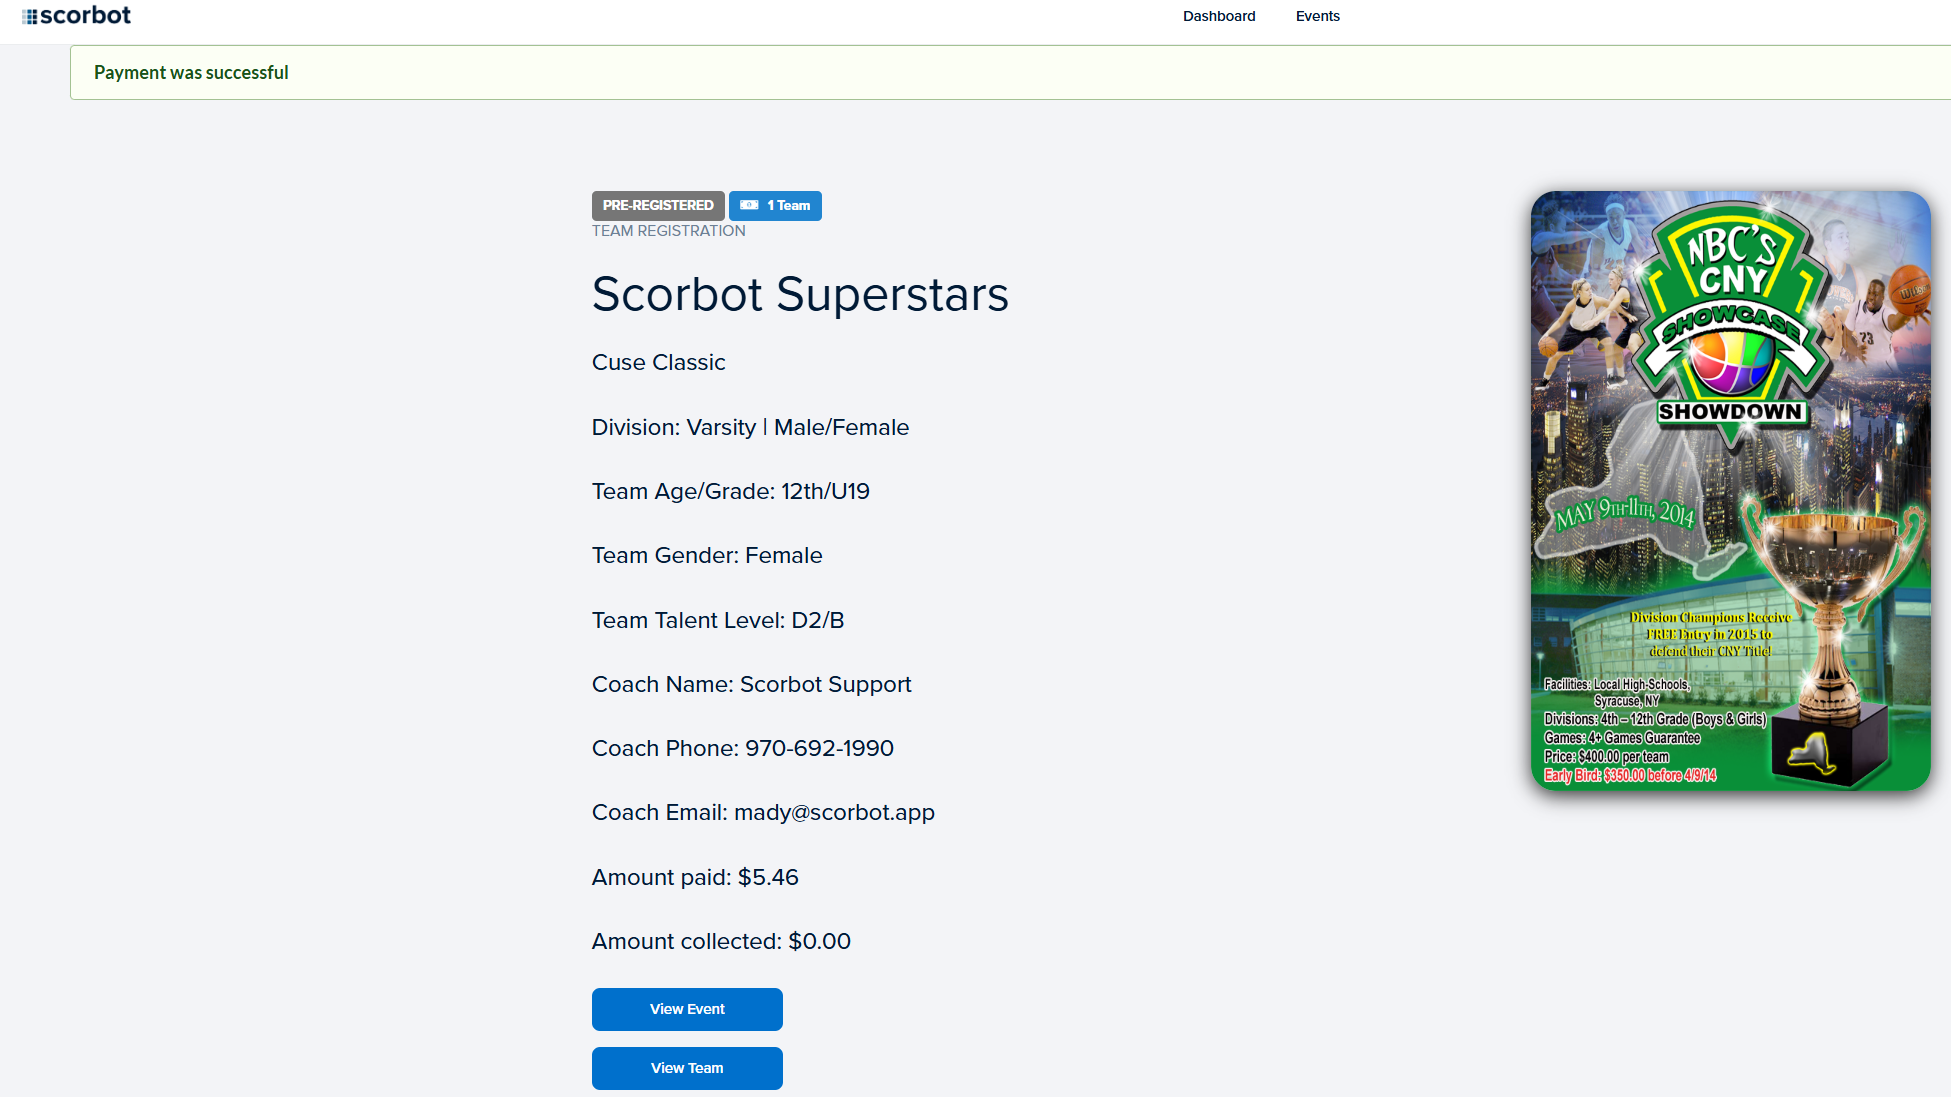This screenshot has height=1097, width=1951.
Task: Click the ticket icon in 1 Team badge
Action: 749,206
